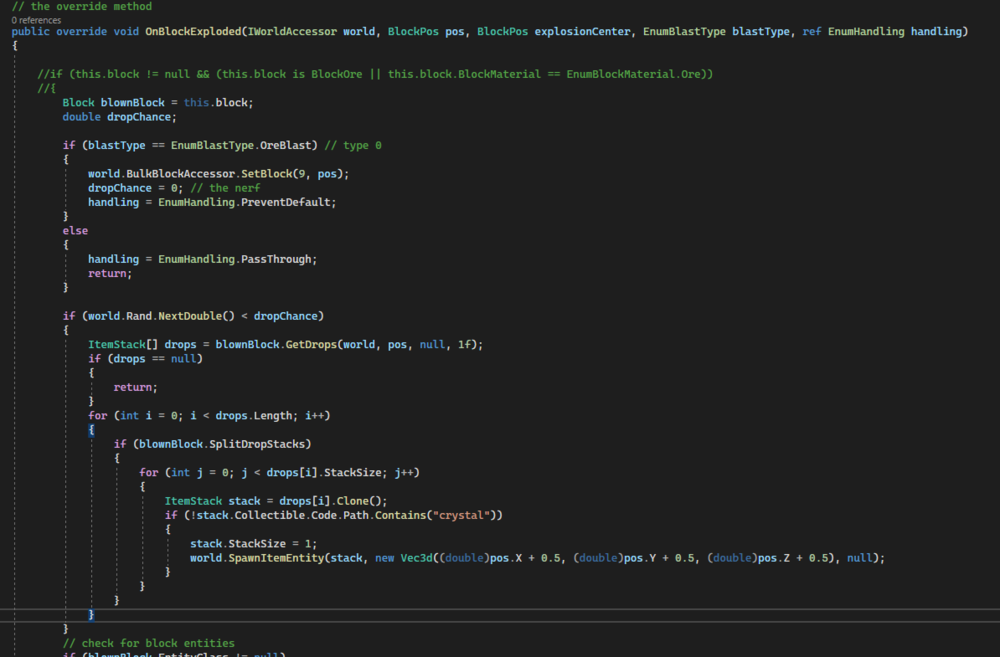Viewport: 1000px width, 657px height.
Task: Click PassThrough in the else block
Action: [x=278, y=259]
